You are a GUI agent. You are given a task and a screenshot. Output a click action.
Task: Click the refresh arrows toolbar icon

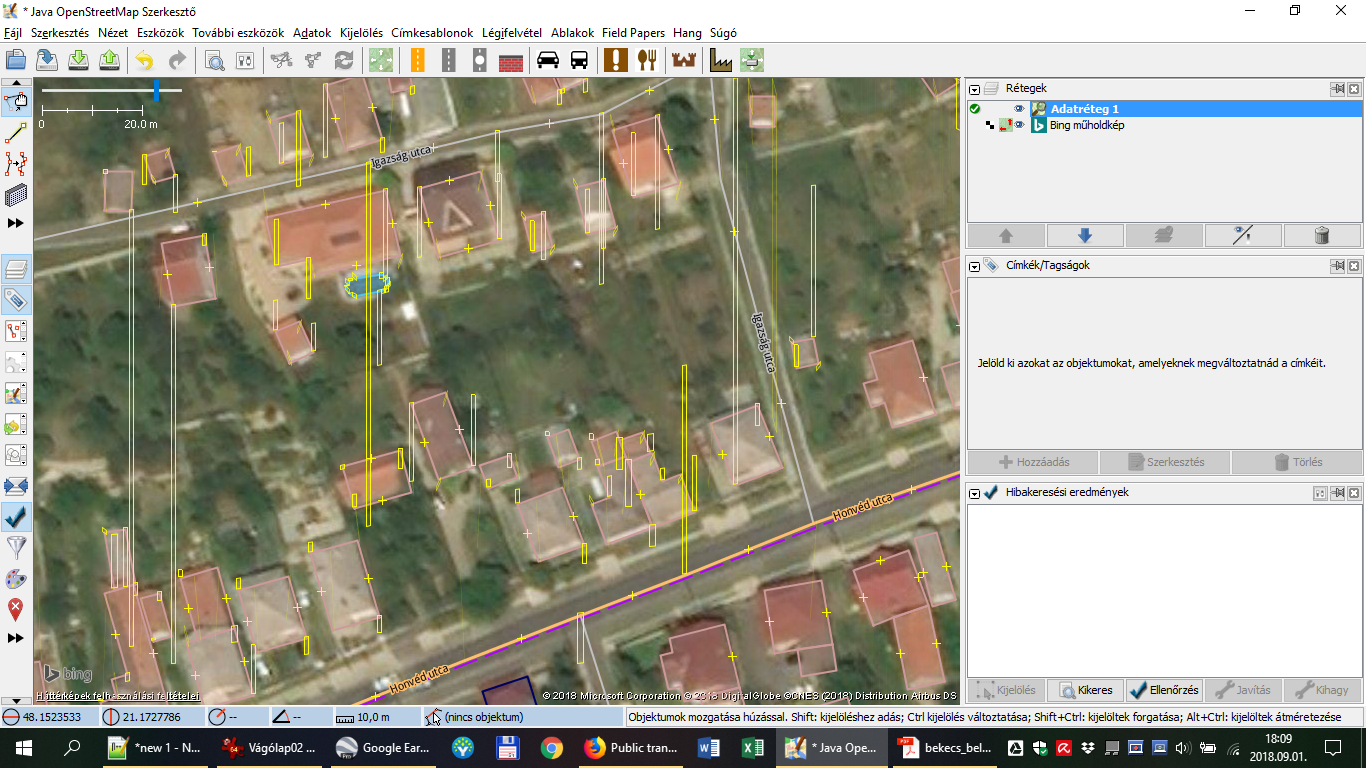pyautogui.click(x=344, y=60)
